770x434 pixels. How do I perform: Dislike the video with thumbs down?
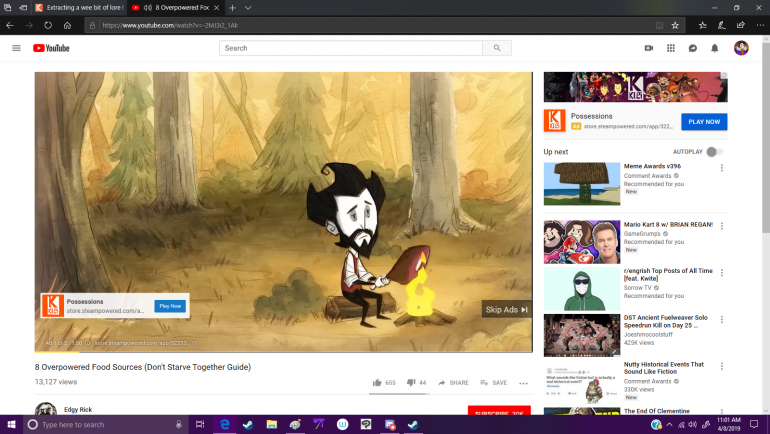[411, 382]
